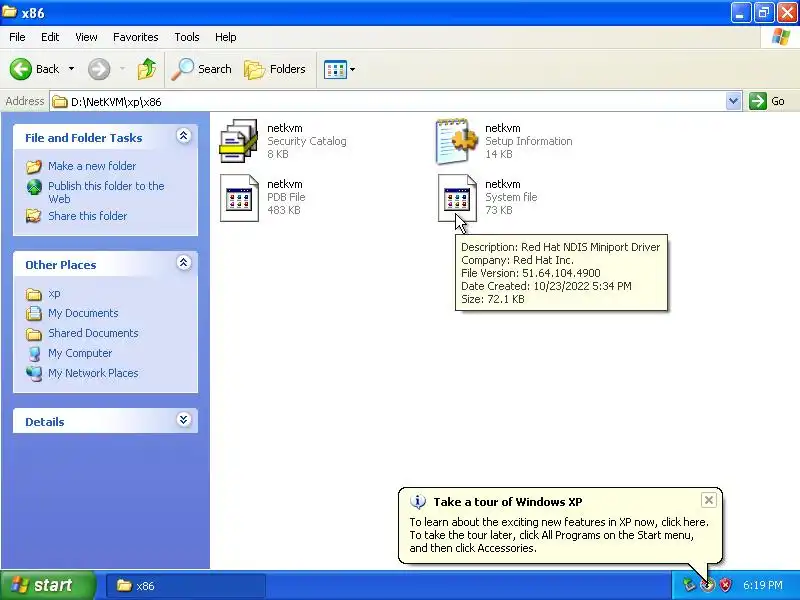Click Publish this folder to the Web
Viewport: 800px width, 600px height.
(x=106, y=192)
